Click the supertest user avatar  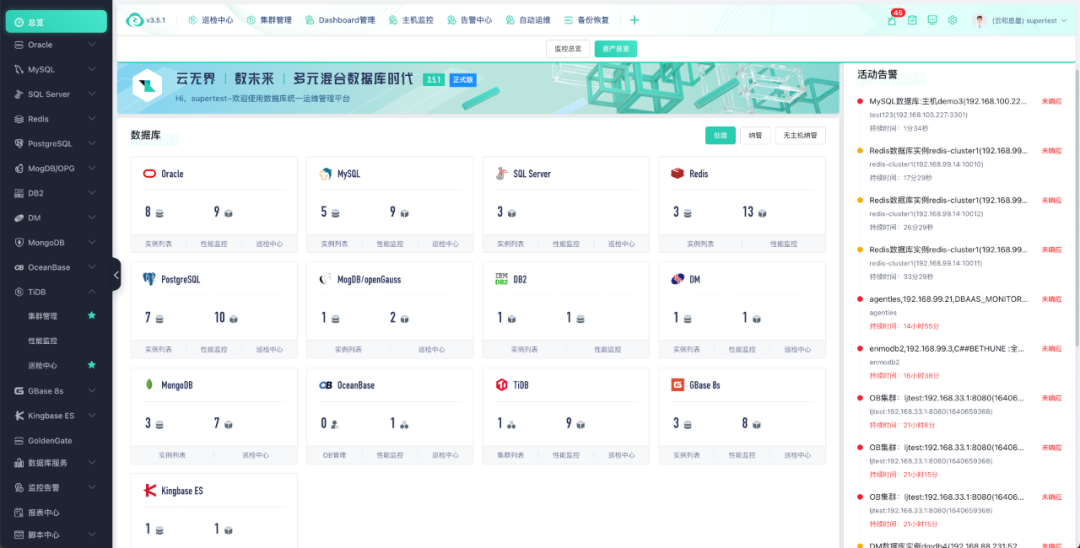pyautogui.click(x=979, y=20)
